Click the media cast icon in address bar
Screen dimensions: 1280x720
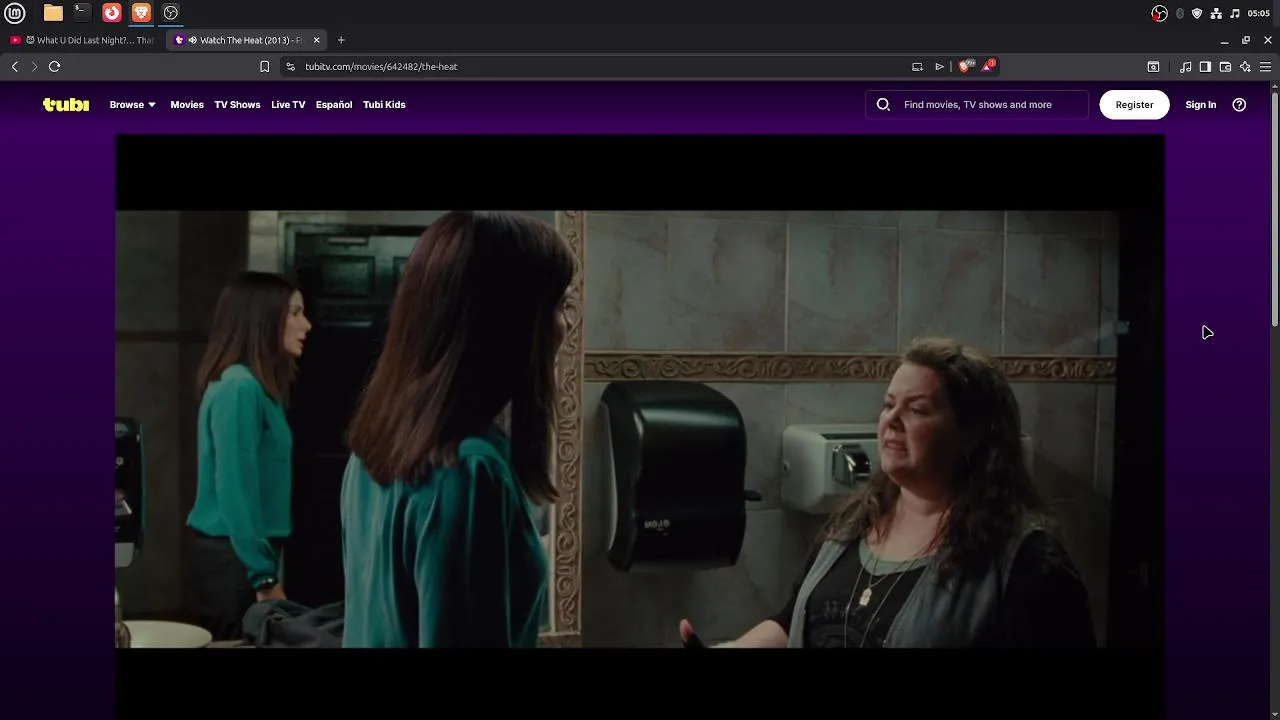(917, 66)
